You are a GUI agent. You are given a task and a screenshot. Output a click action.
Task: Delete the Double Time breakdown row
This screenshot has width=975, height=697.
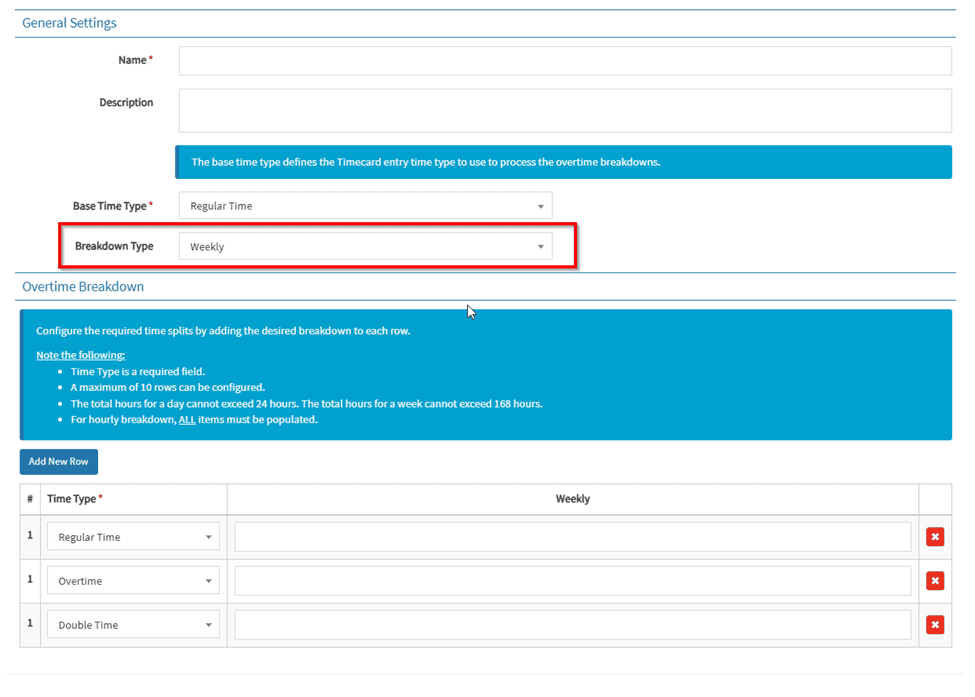tap(934, 625)
